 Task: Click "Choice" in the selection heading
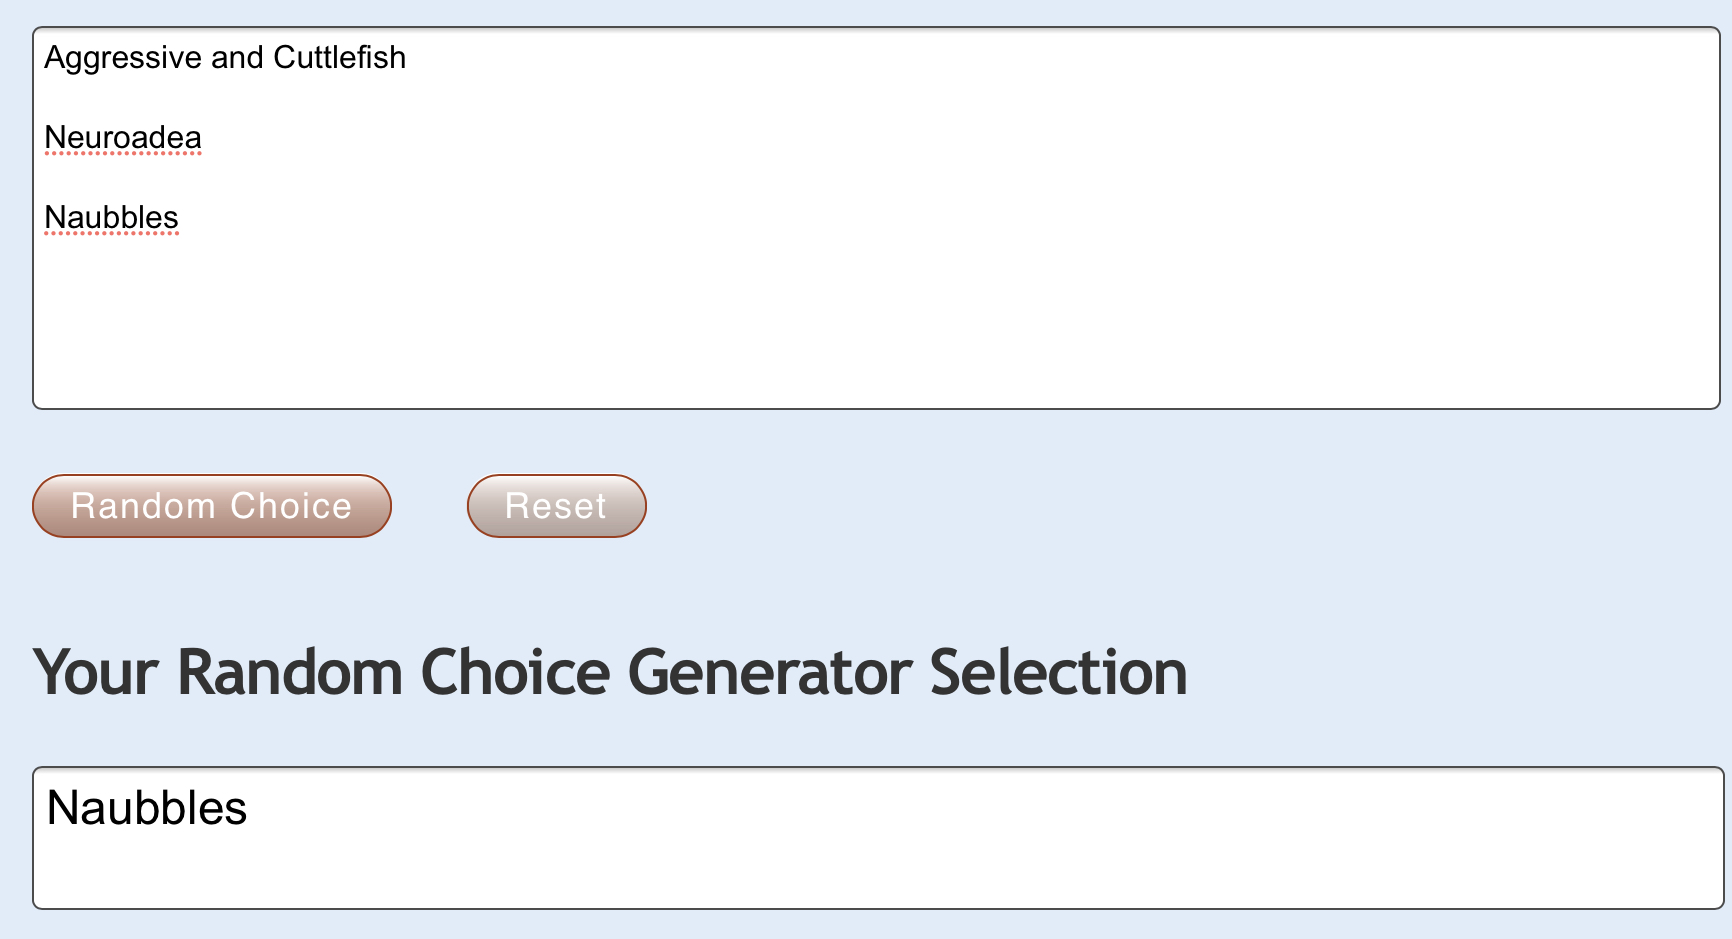coord(515,672)
